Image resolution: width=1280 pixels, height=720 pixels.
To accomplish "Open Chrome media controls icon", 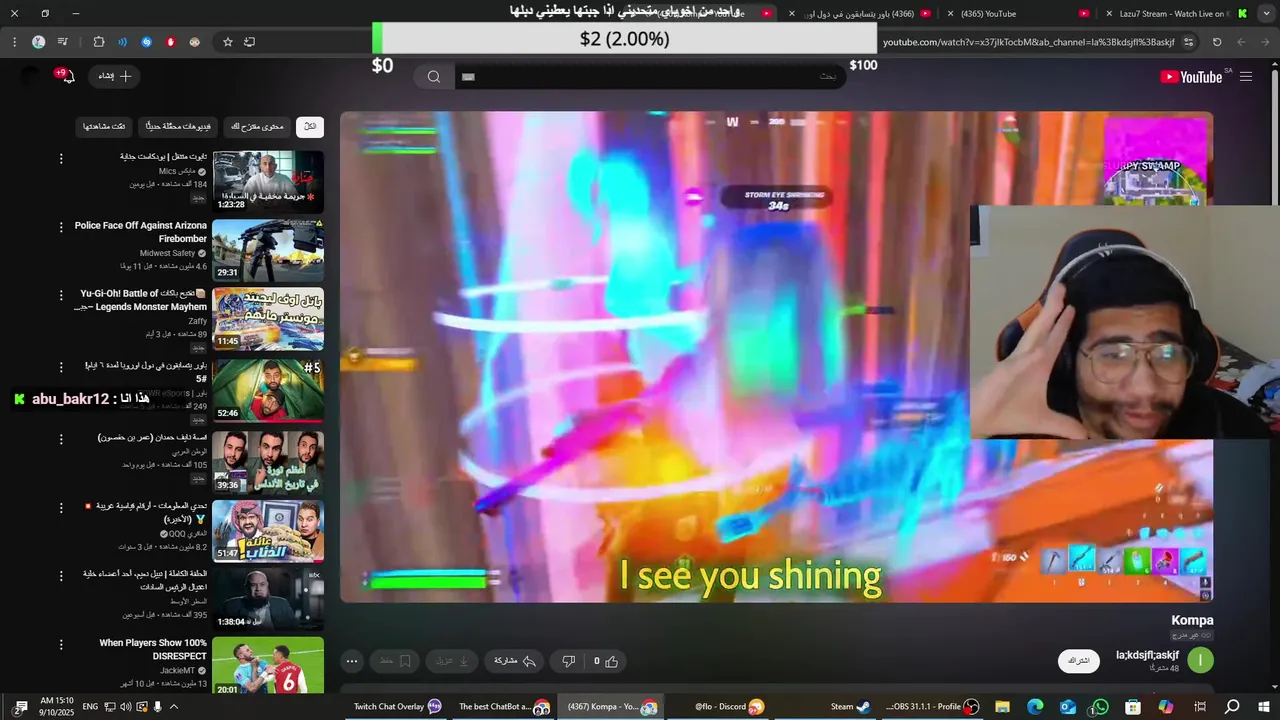I will tap(63, 42).
